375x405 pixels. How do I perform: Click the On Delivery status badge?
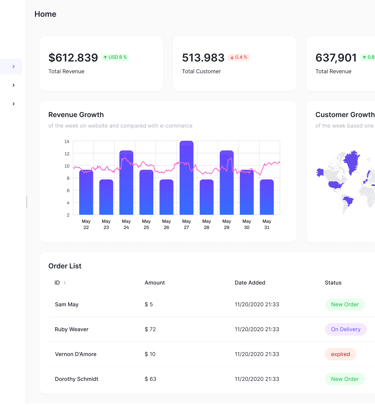point(346,329)
